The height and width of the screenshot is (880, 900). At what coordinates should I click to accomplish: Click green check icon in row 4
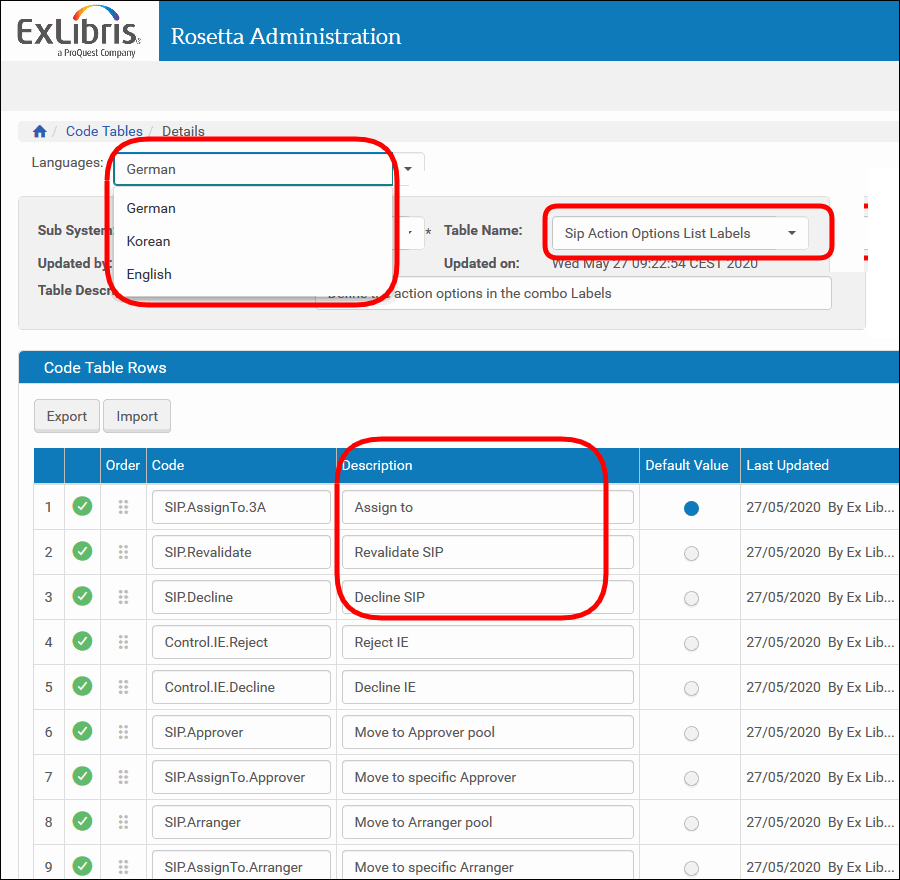82,642
